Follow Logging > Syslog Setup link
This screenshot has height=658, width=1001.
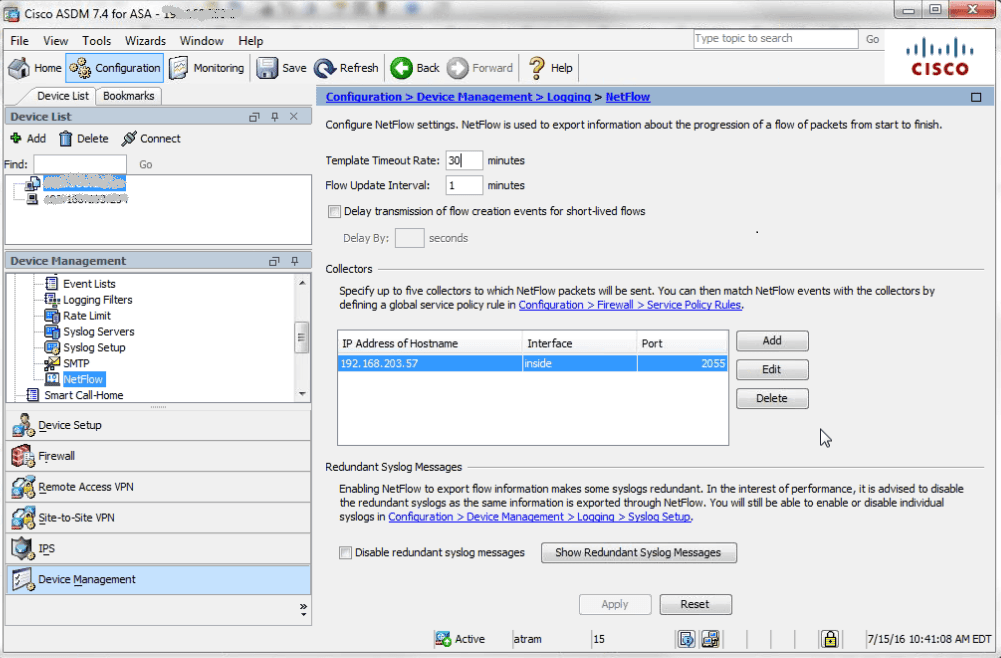point(539,517)
